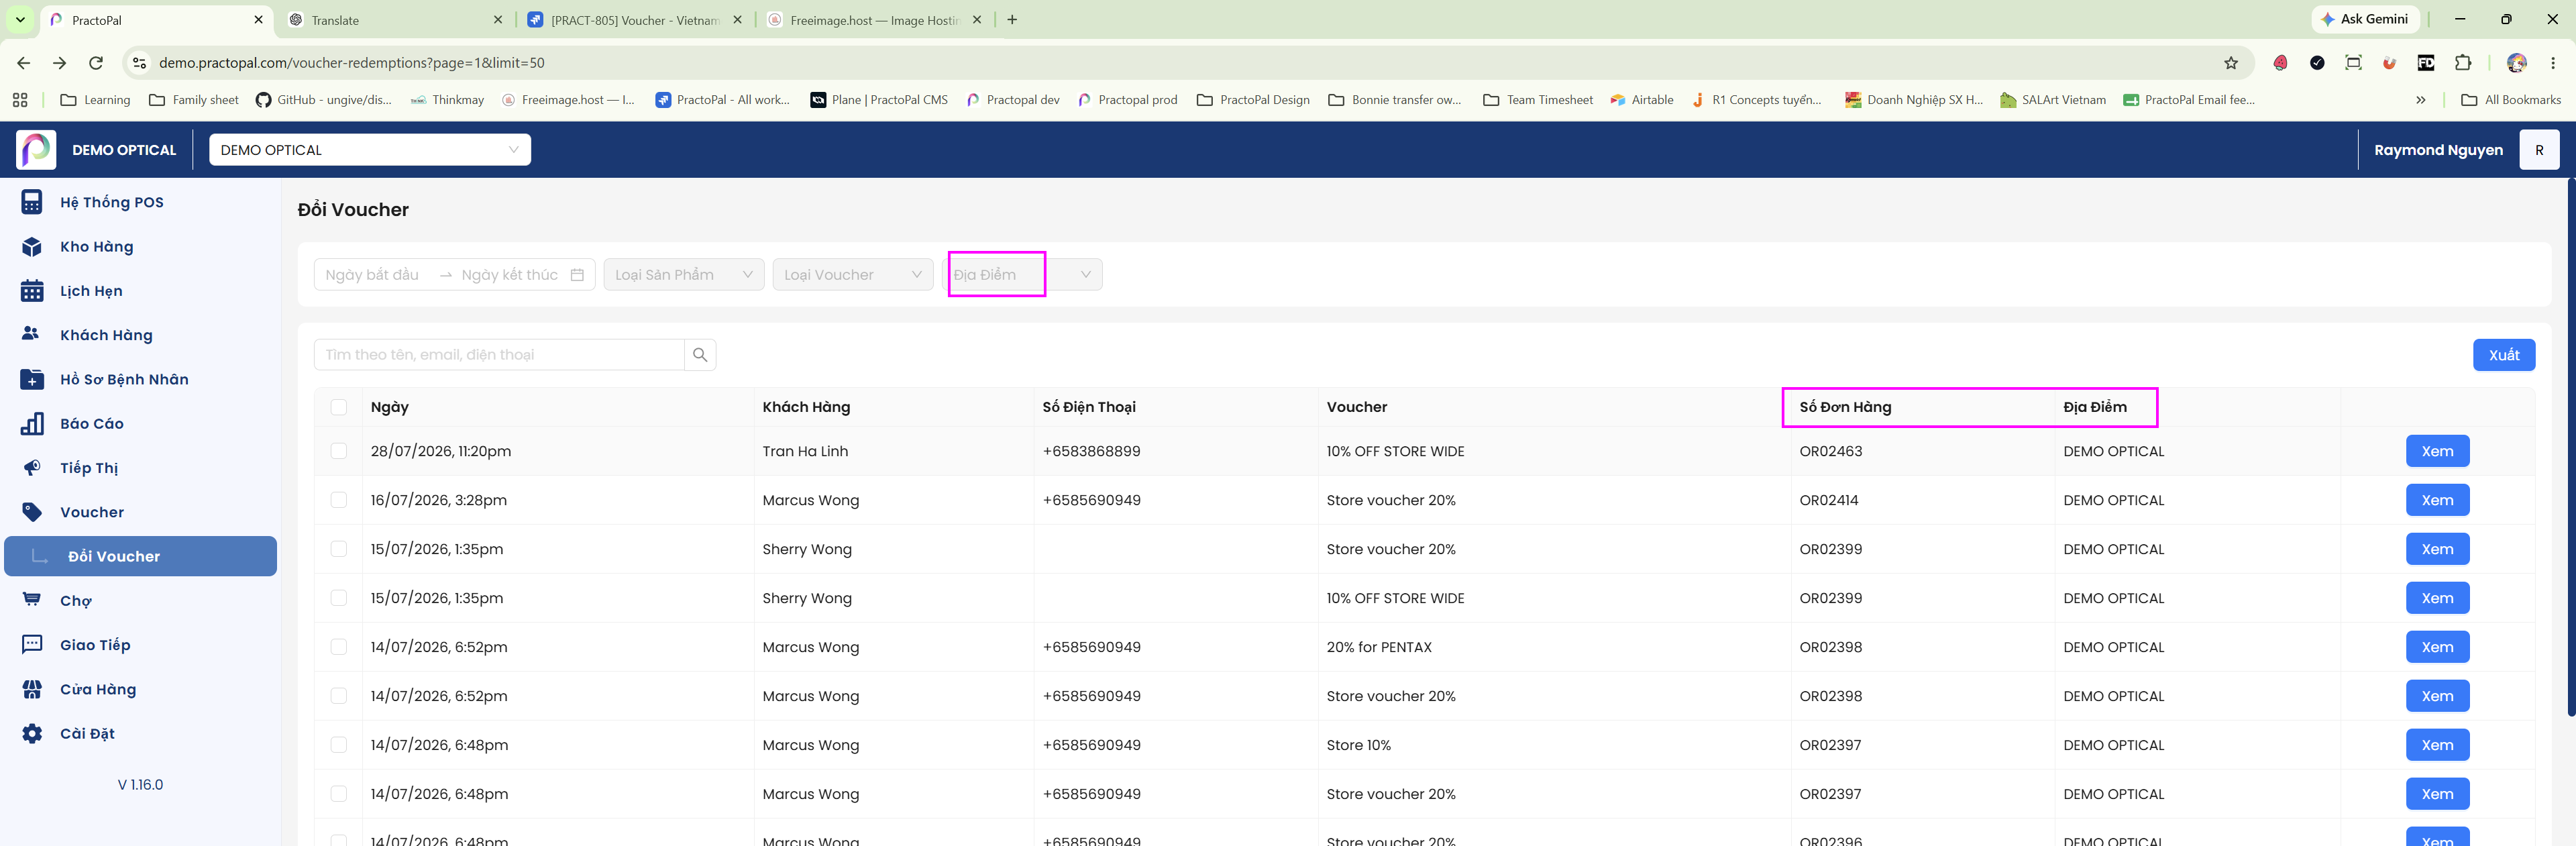Click the Ngày bắt đầu start date field
This screenshot has width=2576, height=846.
tap(372, 275)
